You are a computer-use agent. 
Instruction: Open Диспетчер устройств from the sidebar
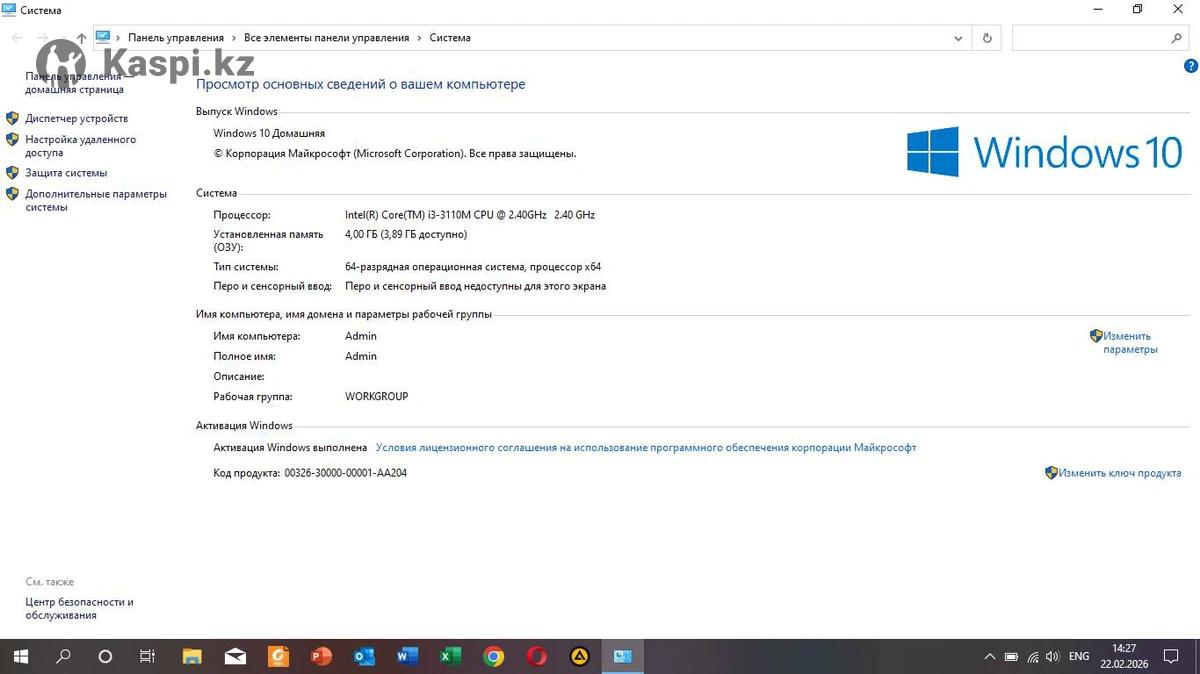coord(76,118)
